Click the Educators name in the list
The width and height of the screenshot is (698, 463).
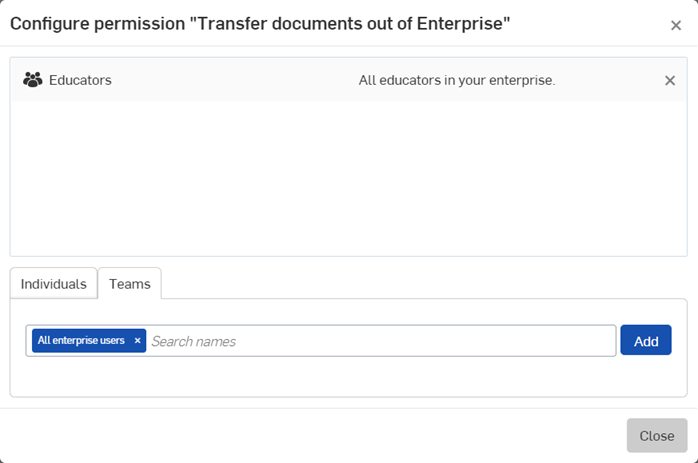click(x=80, y=80)
